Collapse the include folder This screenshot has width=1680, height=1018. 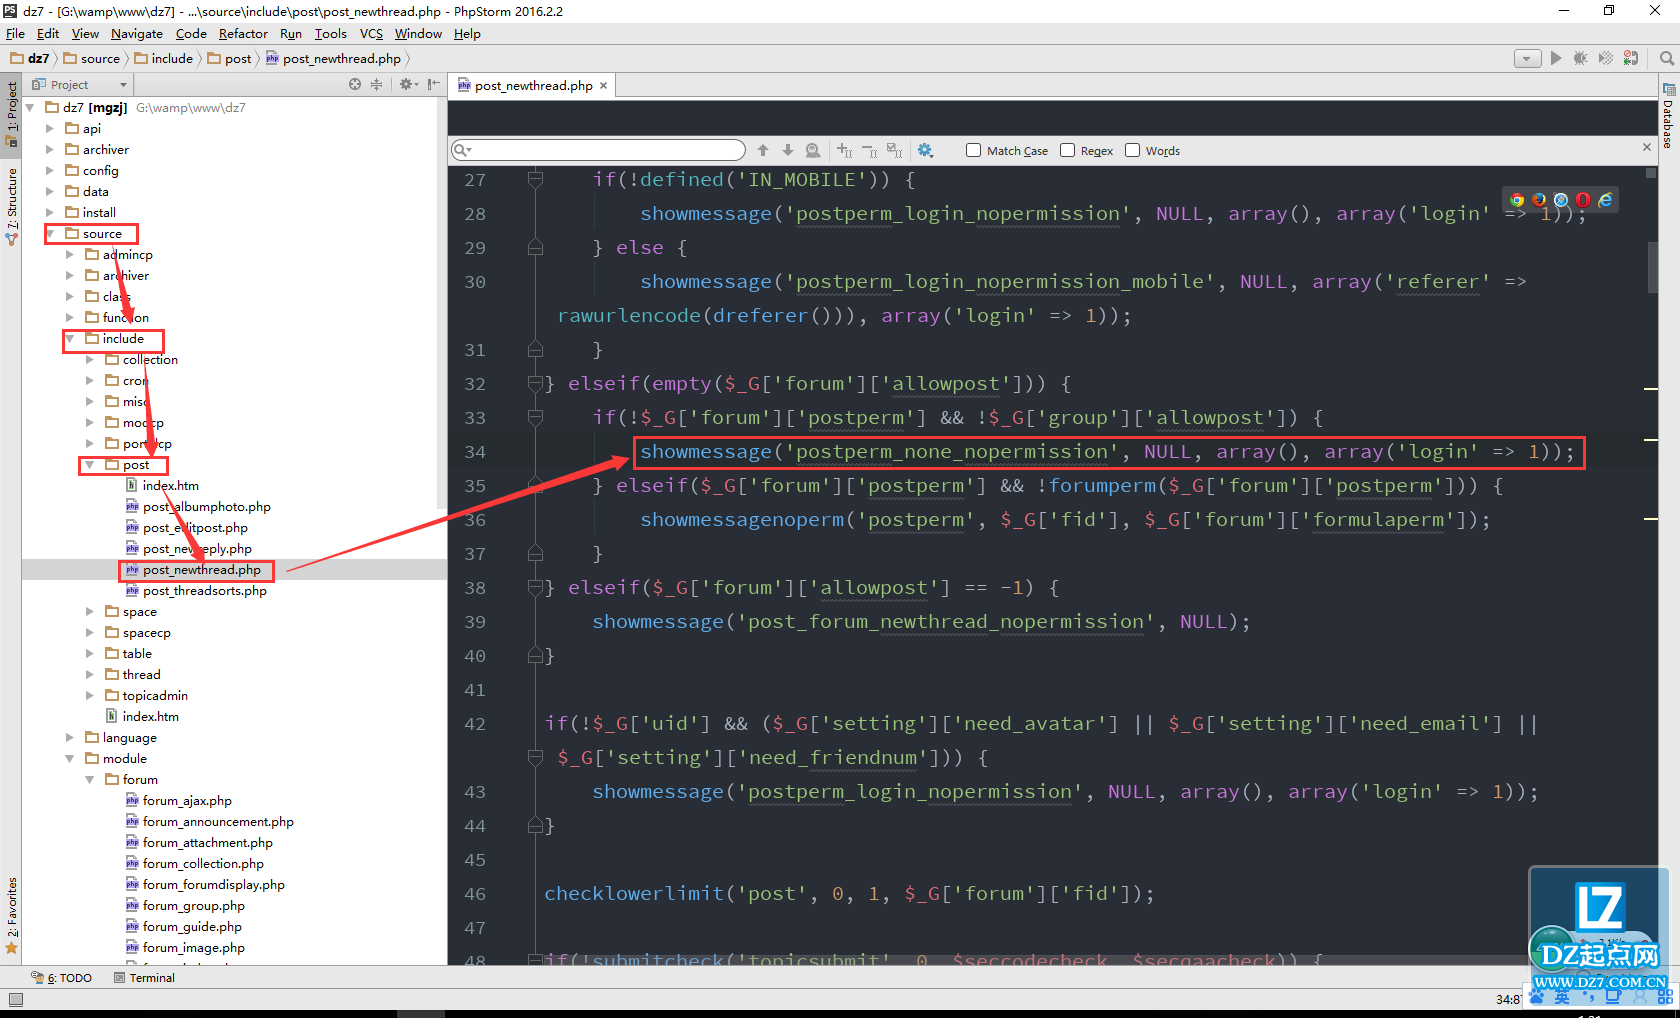pyautogui.click(x=70, y=339)
